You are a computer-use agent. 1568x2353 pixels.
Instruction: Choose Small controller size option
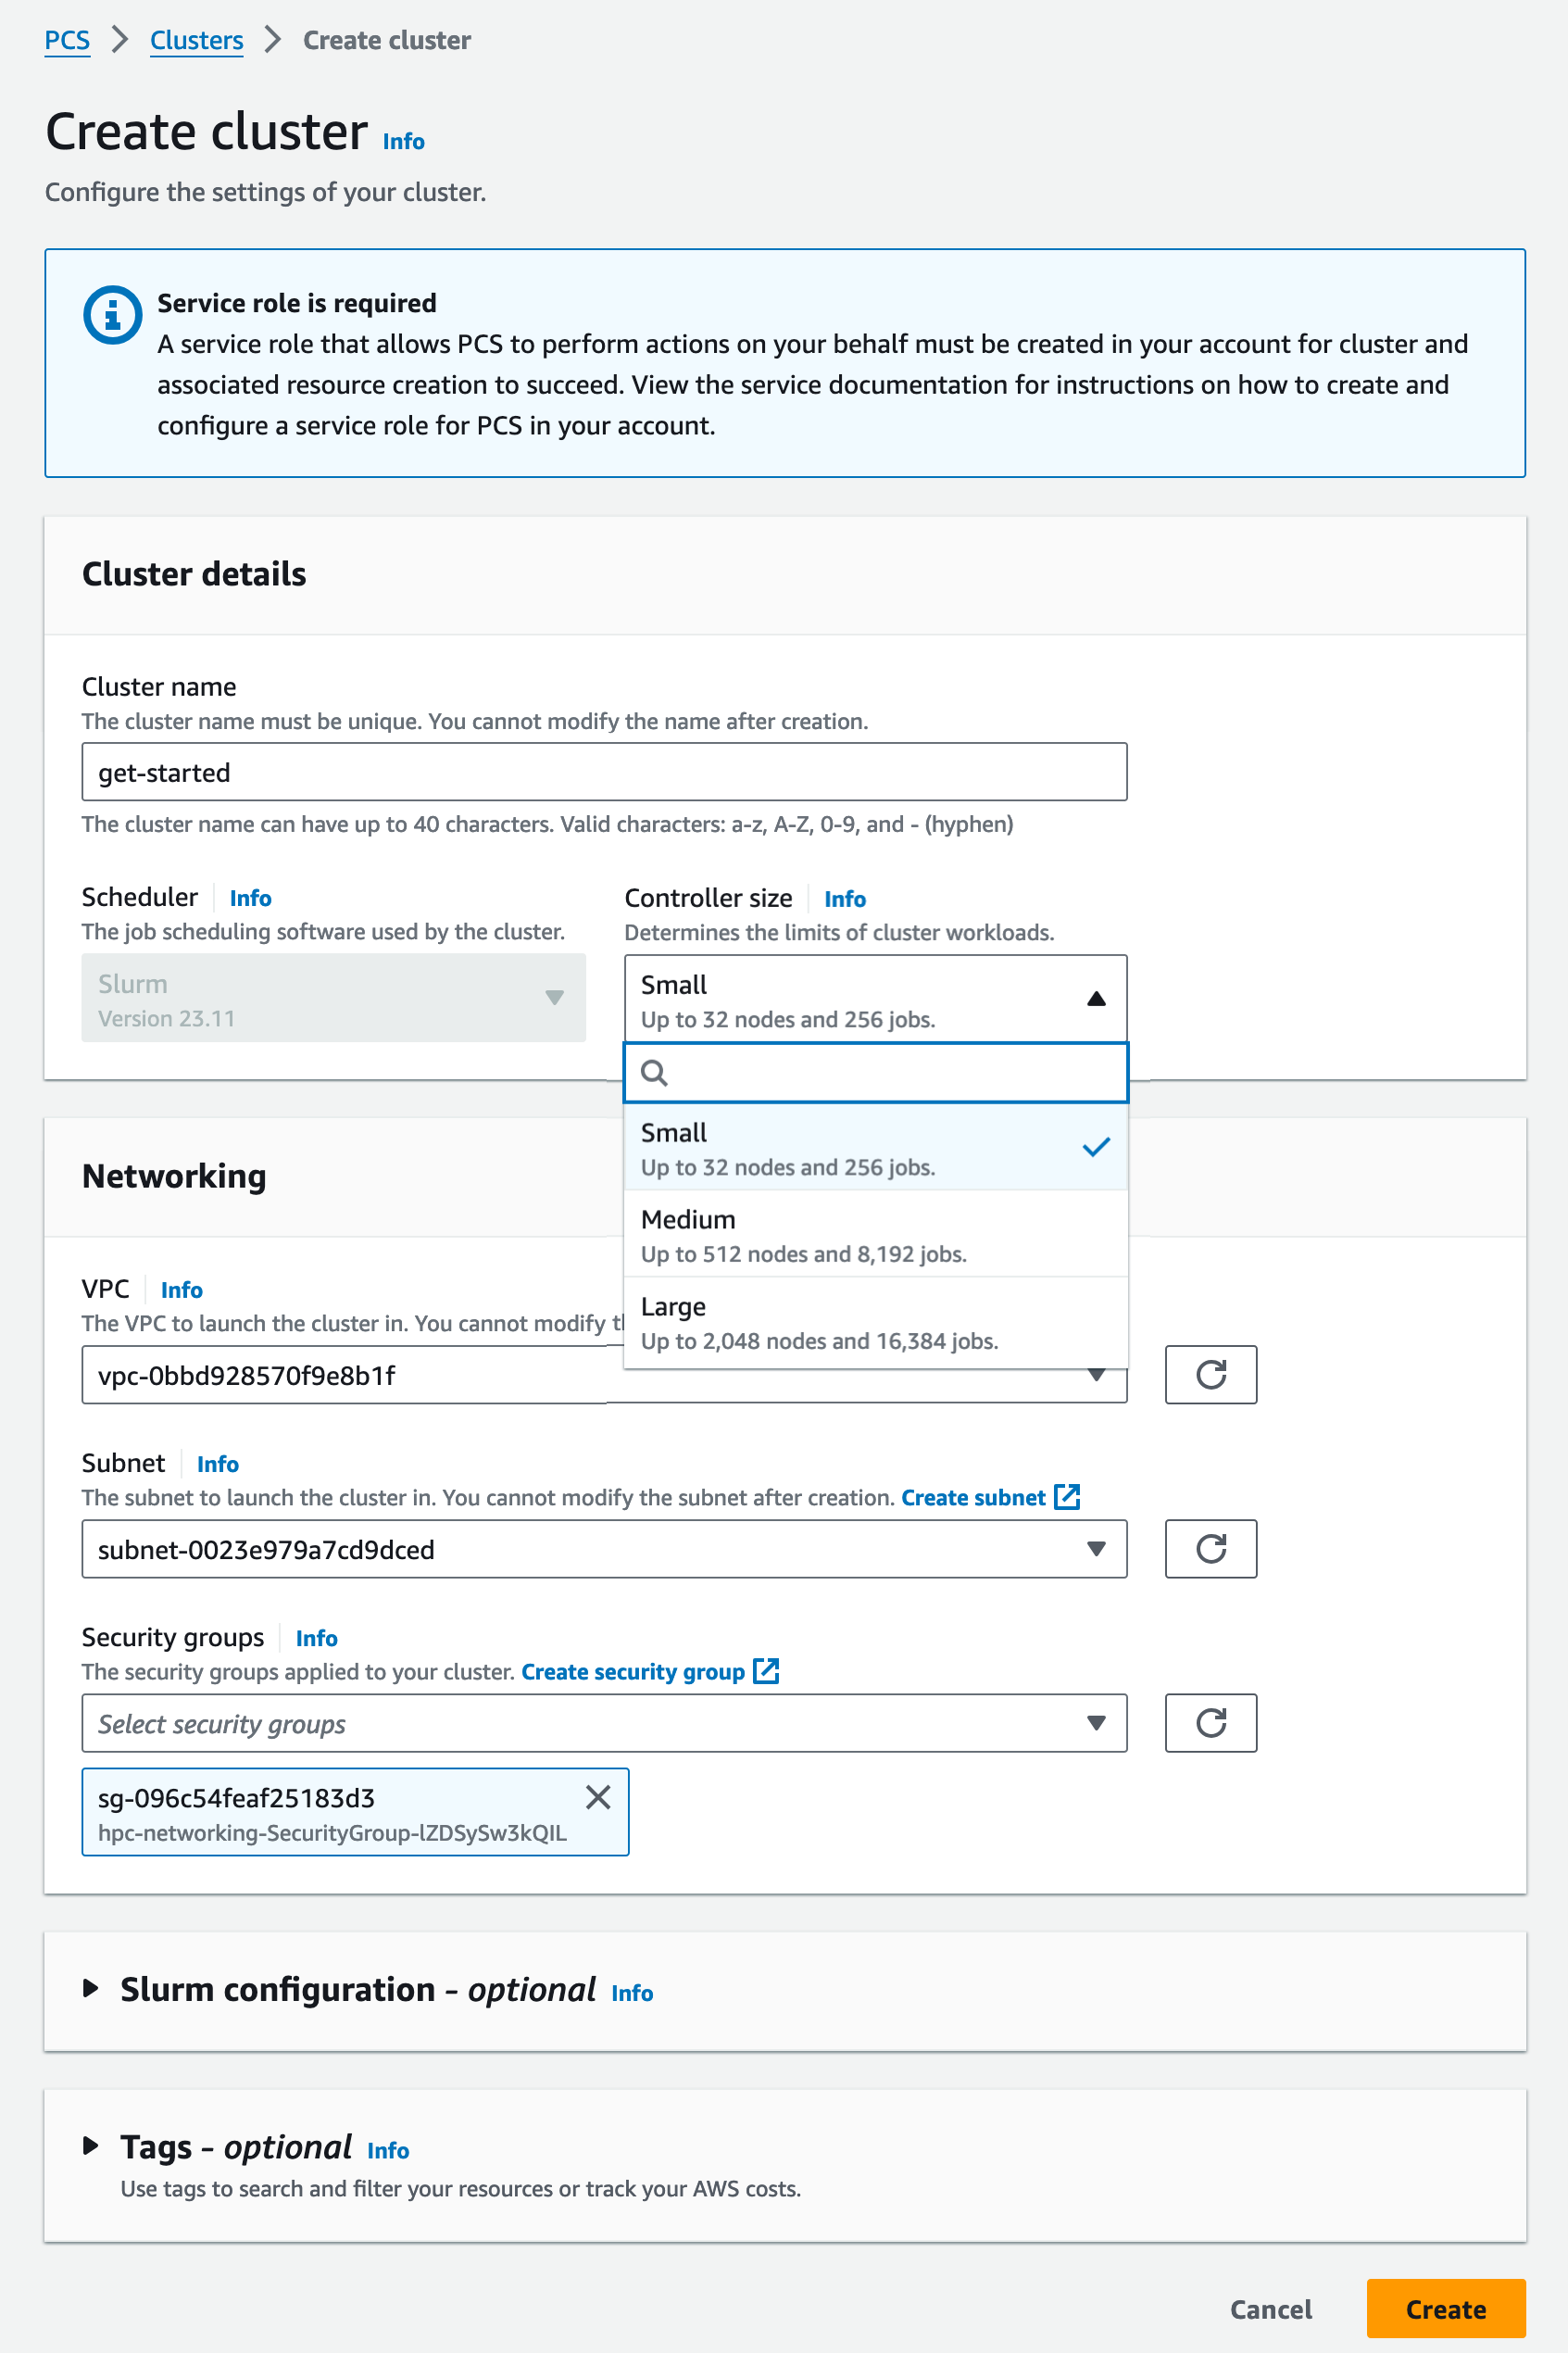click(x=876, y=1147)
